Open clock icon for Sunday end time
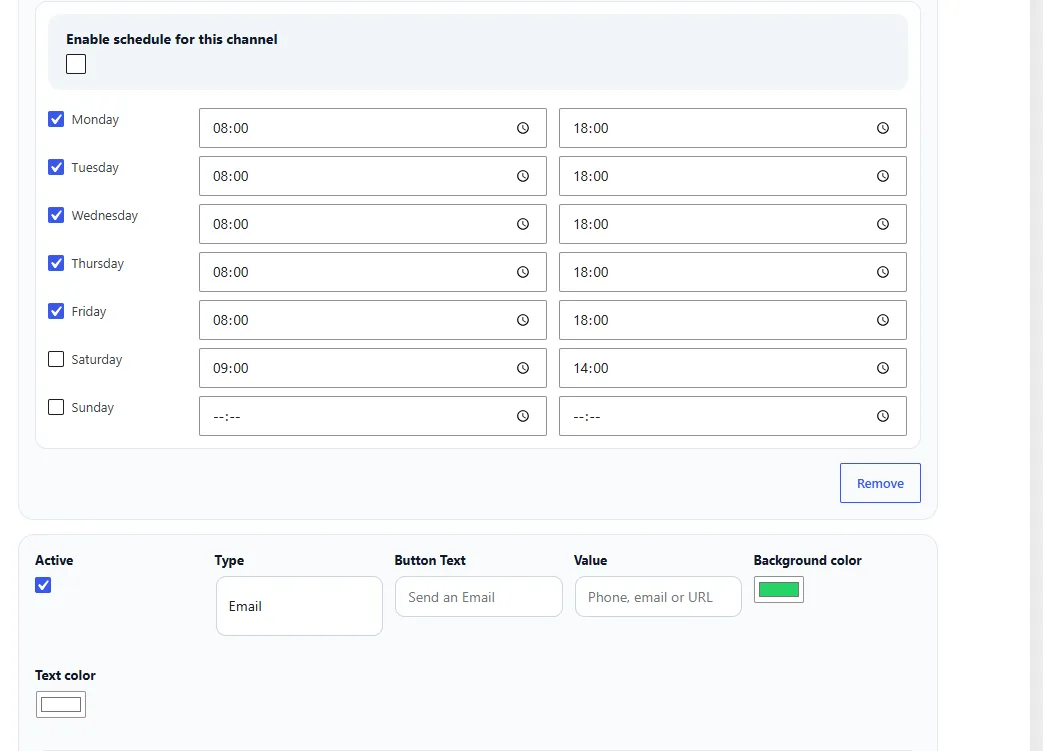Screen dimensions: 1043x751 click(883, 416)
